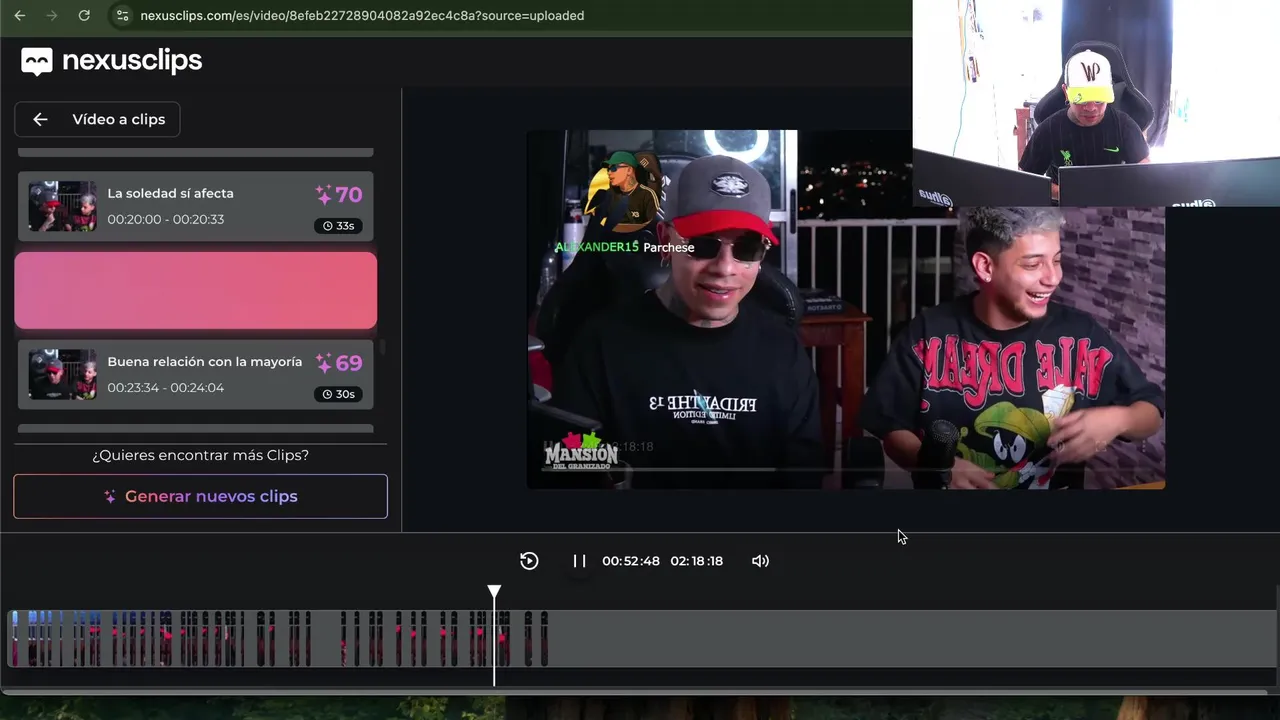This screenshot has height=720, width=1280.
Task: Mute the video with speaker icon
Action: (760, 561)
